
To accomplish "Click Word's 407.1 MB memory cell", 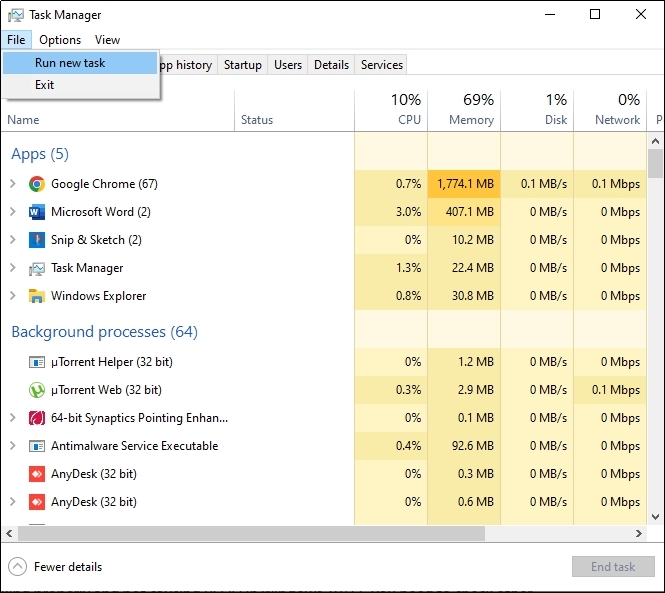I will pyautogui.click(x=464, y=212).
